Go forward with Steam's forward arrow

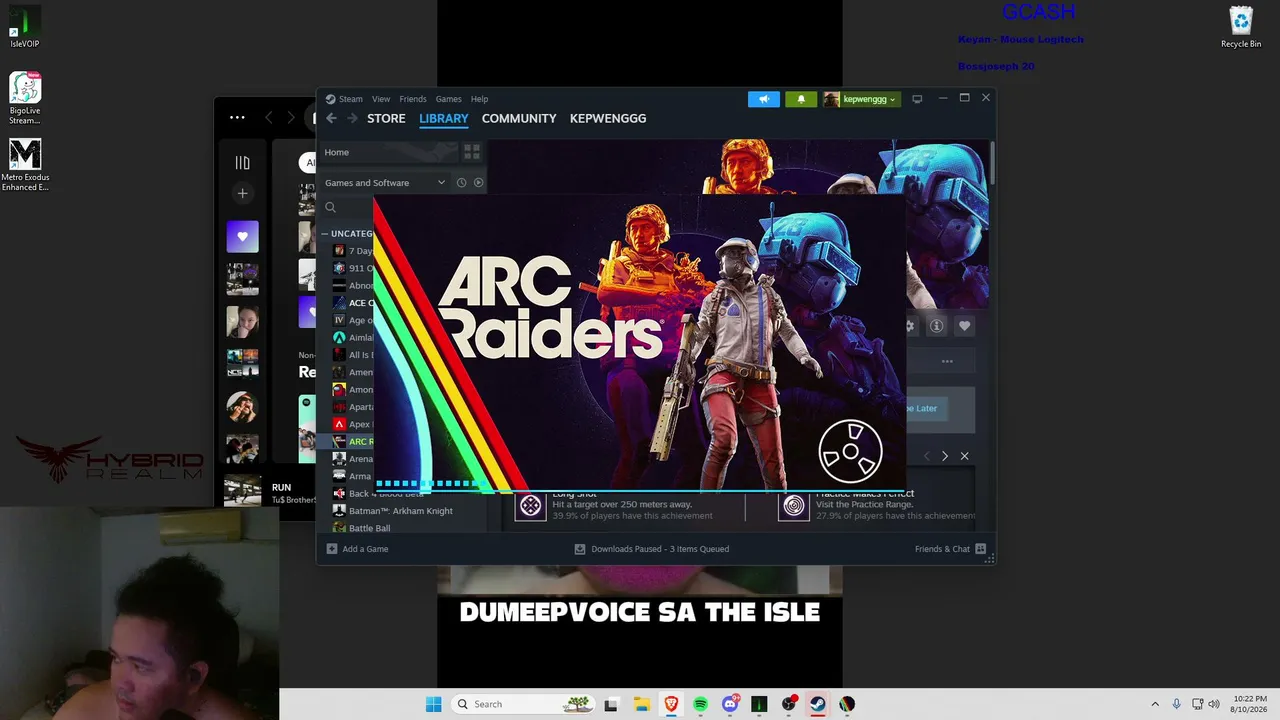point(352,118)
